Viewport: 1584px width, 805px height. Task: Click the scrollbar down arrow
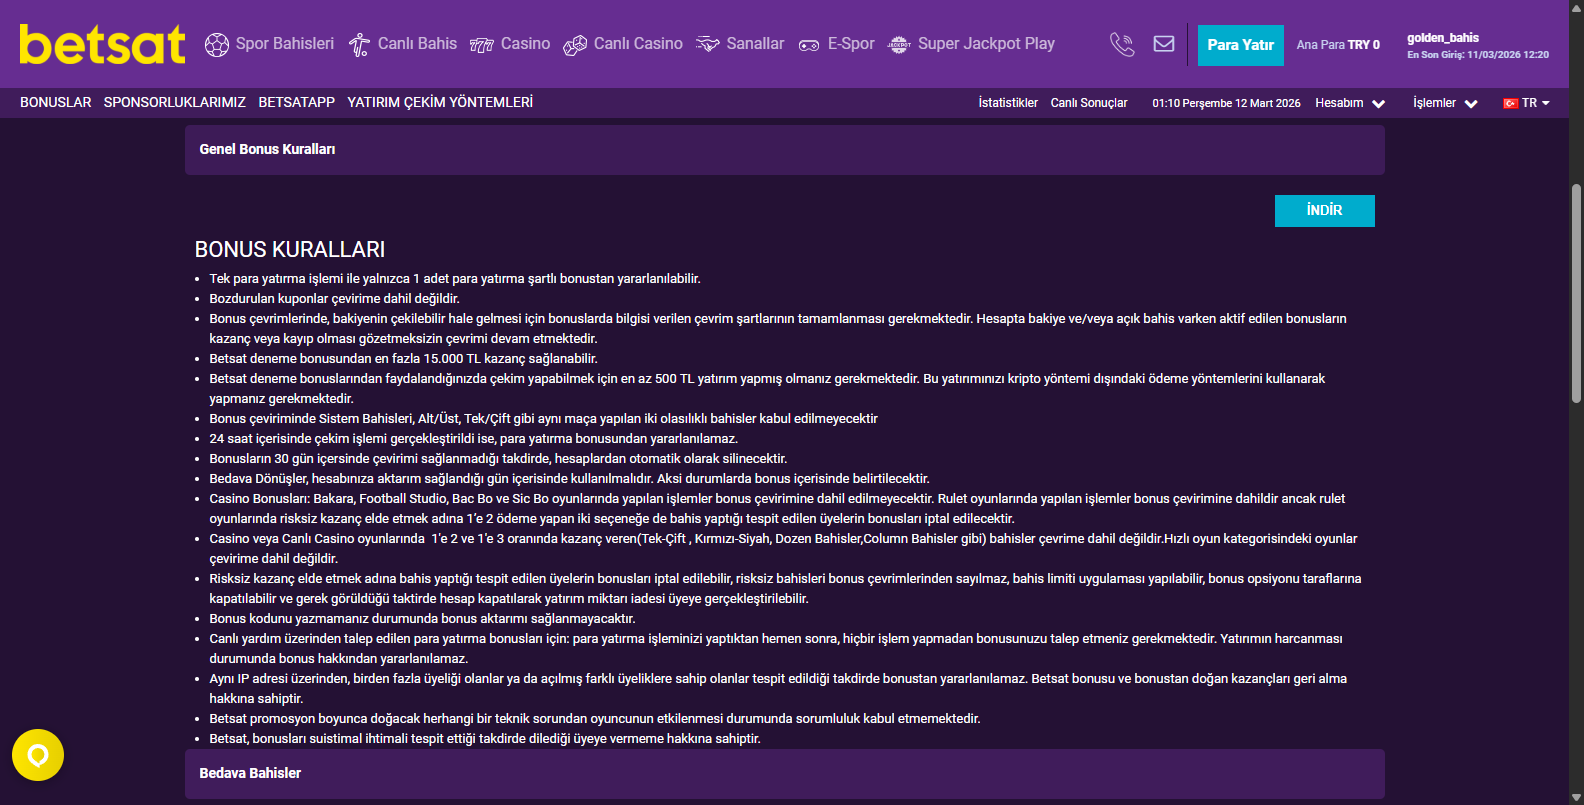(x=1576, y=797)
